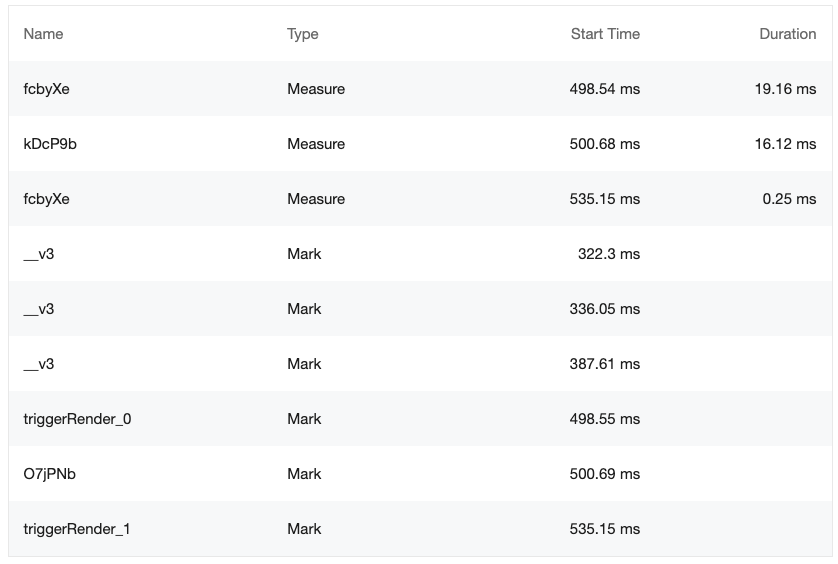The image size is (838, 564).
Task: Select fcbyXe row starting at 535.15 ms
Action: 420,199
